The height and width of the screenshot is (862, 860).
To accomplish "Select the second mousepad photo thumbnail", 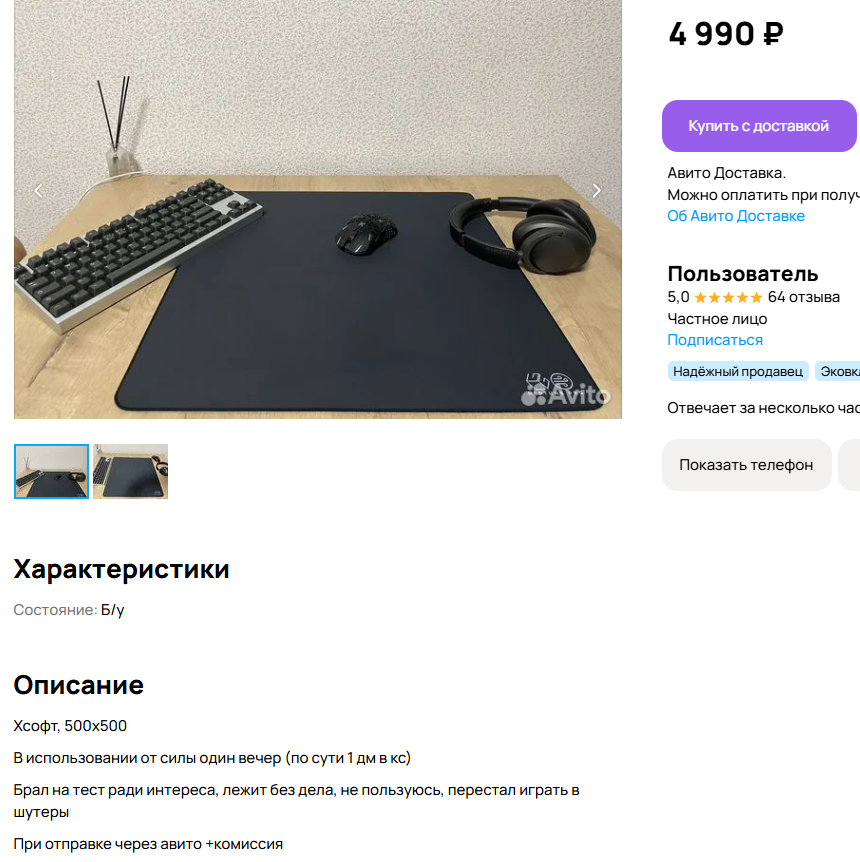I will click(x=130, y=471).
